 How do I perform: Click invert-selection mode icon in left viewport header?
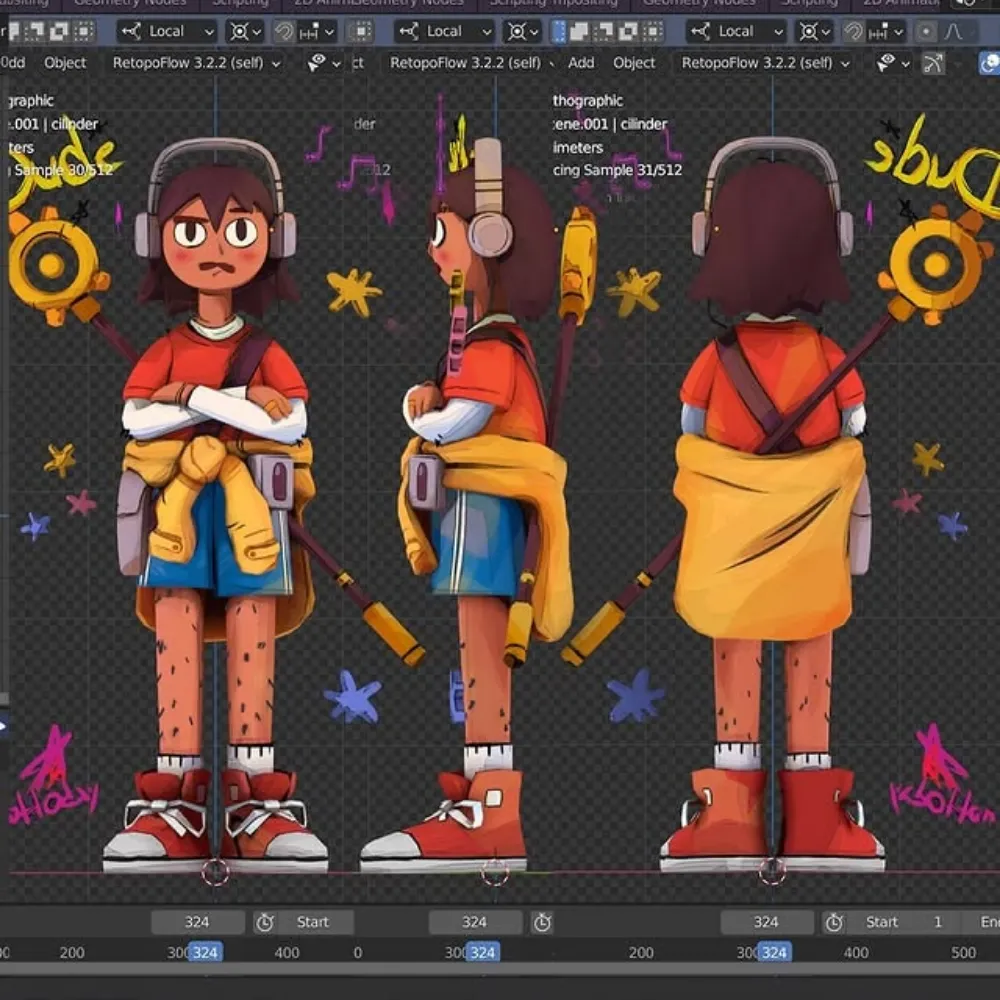click(x=59, y=31)
